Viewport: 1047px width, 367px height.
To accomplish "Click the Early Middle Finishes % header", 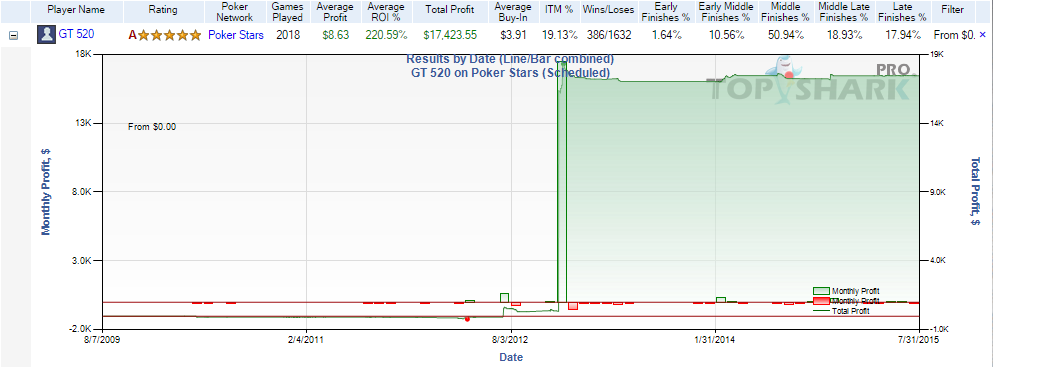I will tap(724, 12).
